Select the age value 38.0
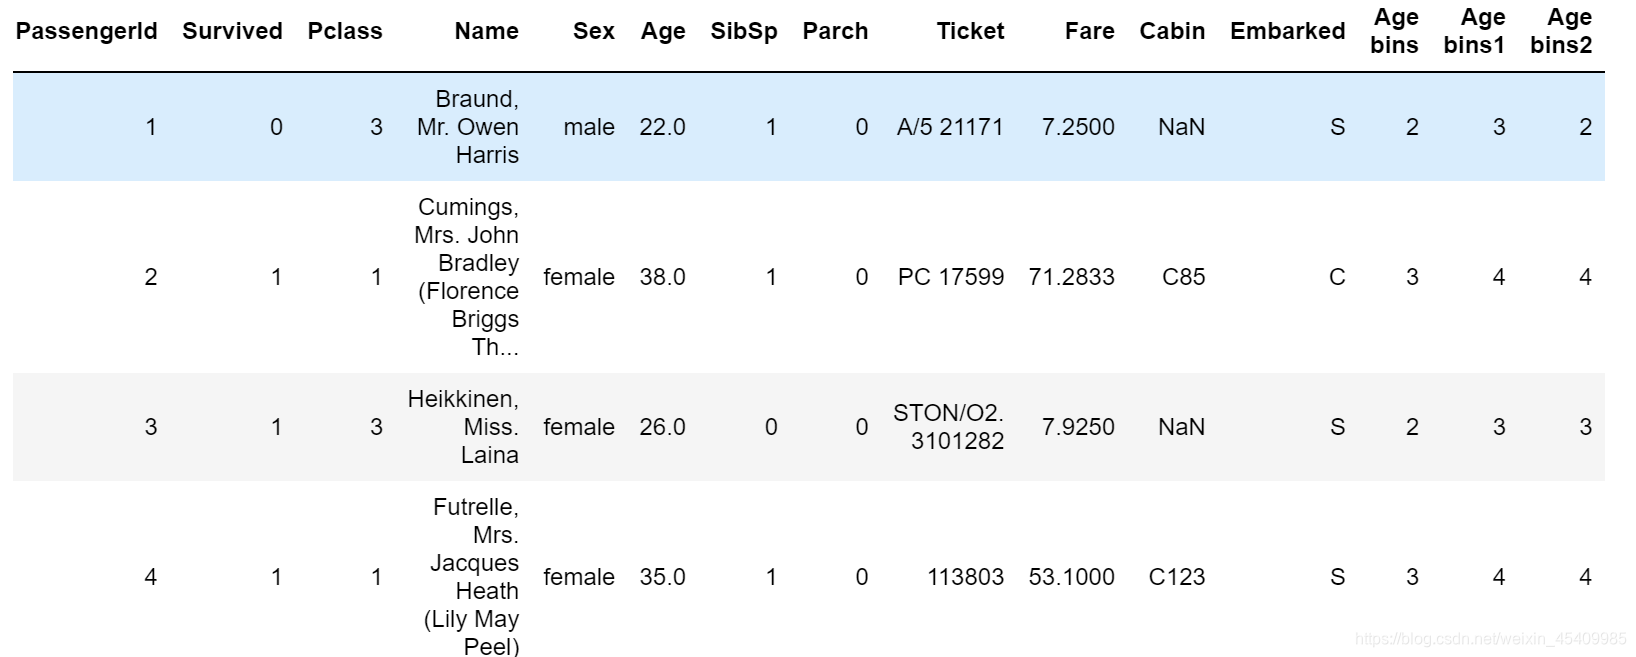 (662, 277)
